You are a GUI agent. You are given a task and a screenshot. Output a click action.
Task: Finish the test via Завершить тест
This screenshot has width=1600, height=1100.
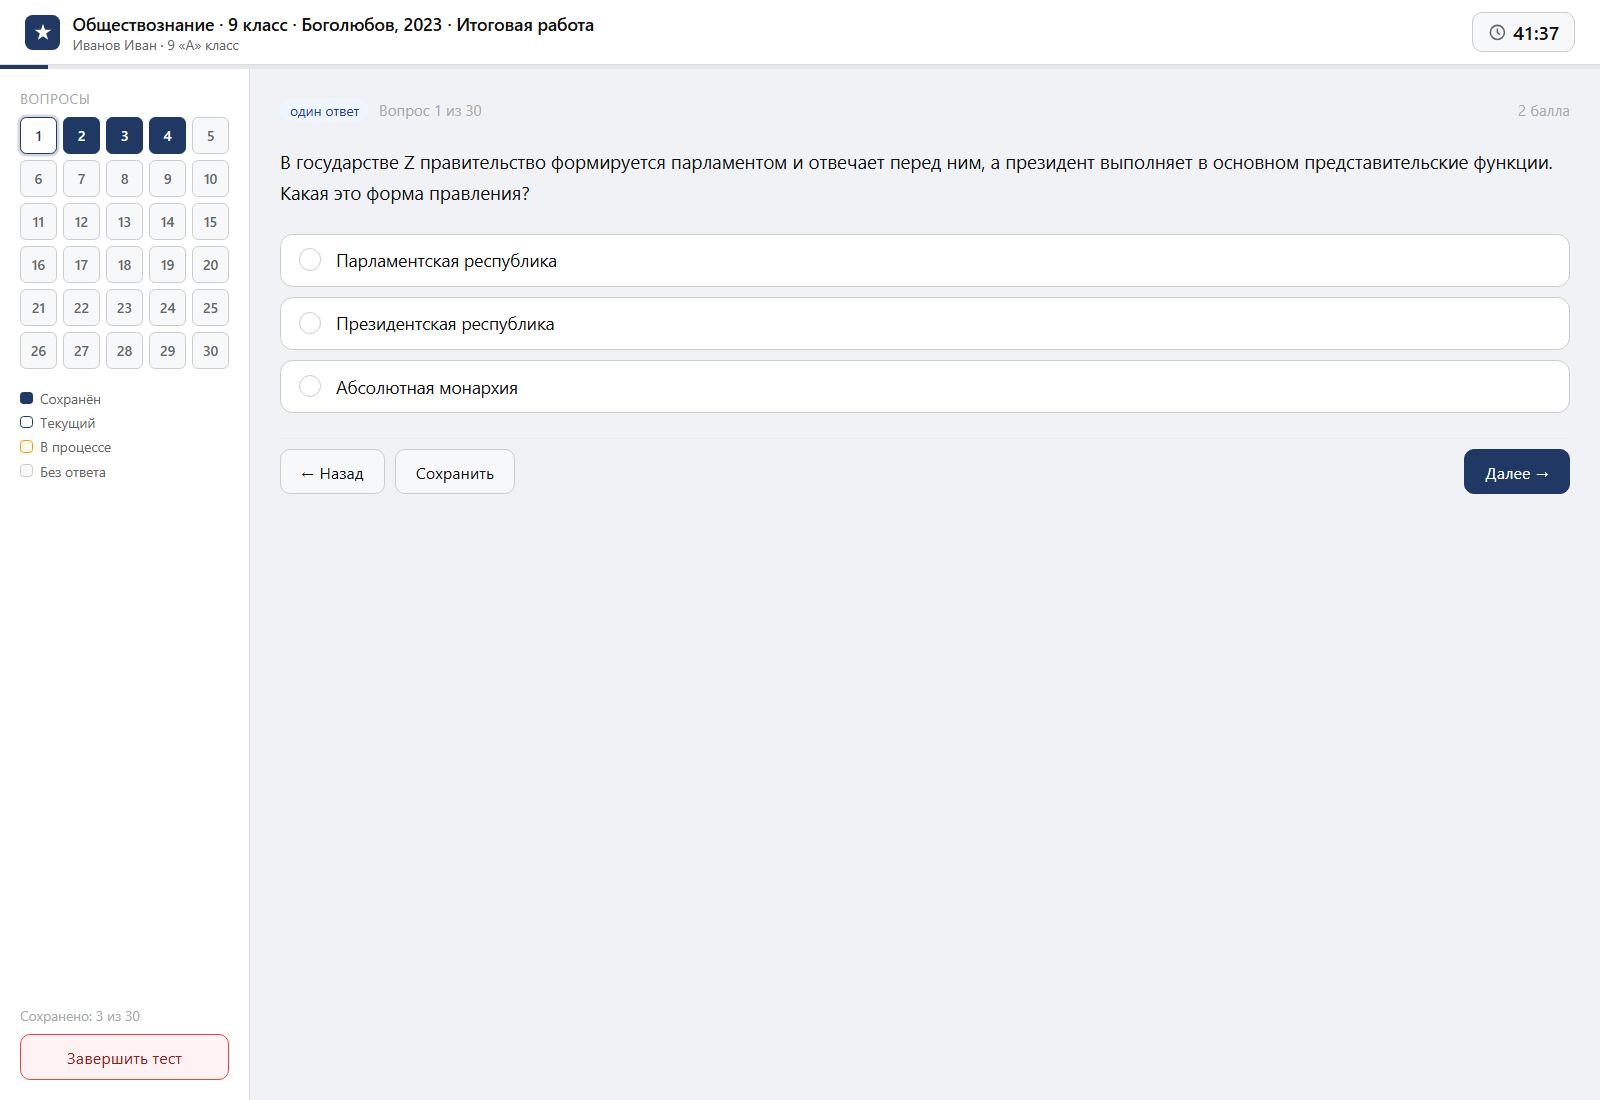[124, 1057]
